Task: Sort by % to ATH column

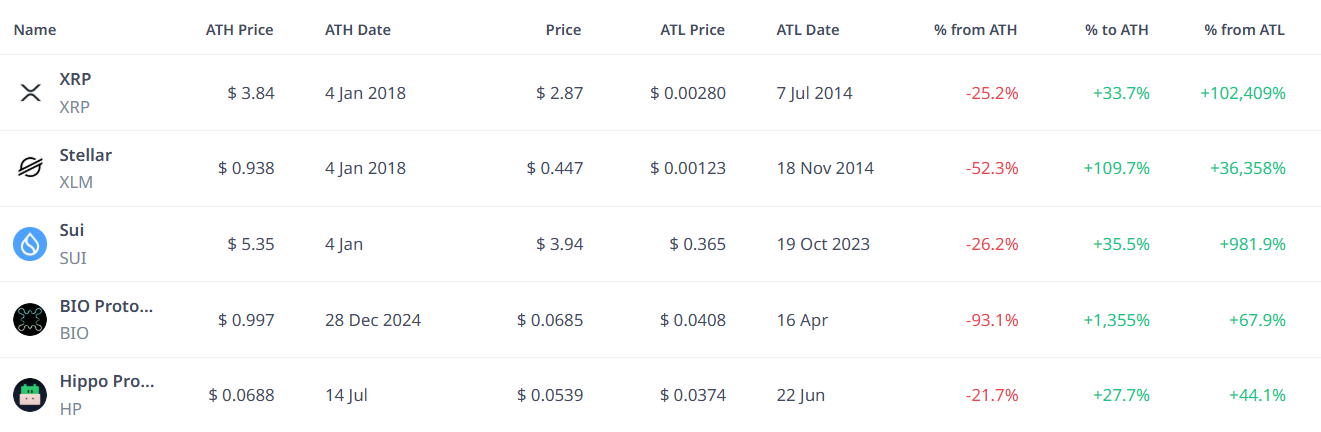Action: 1117,30
